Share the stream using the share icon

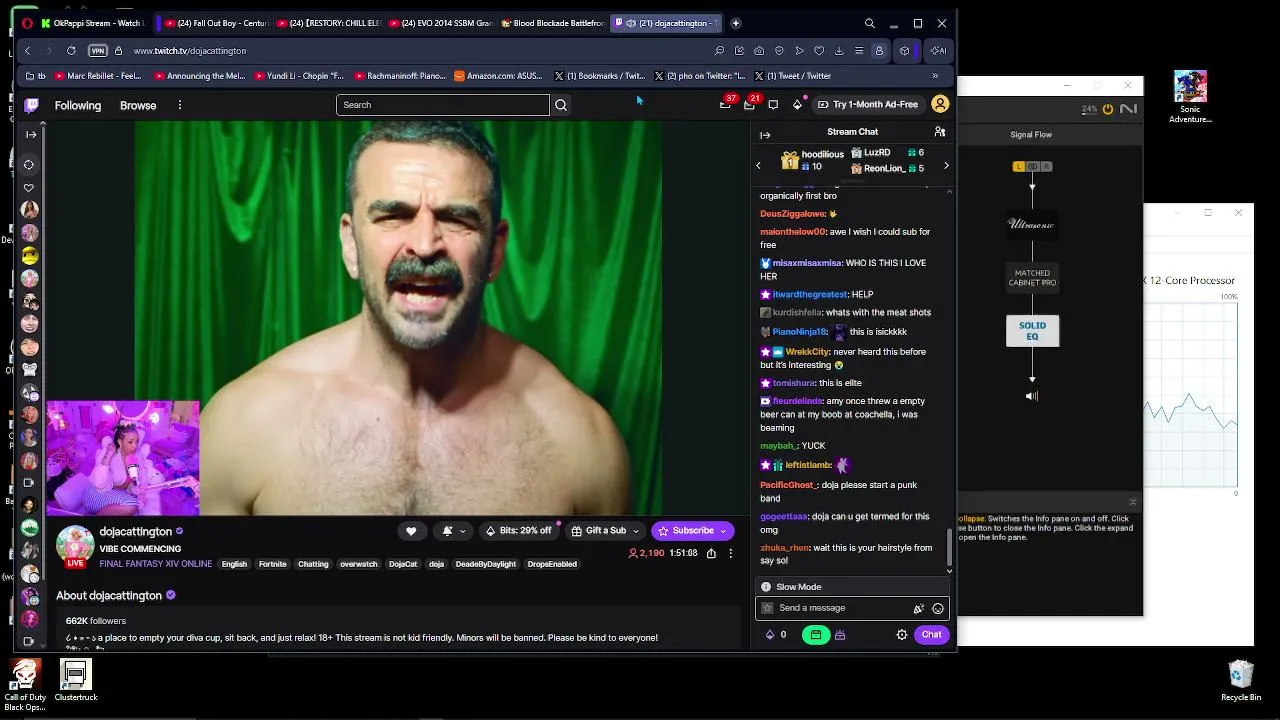point(711,553)
